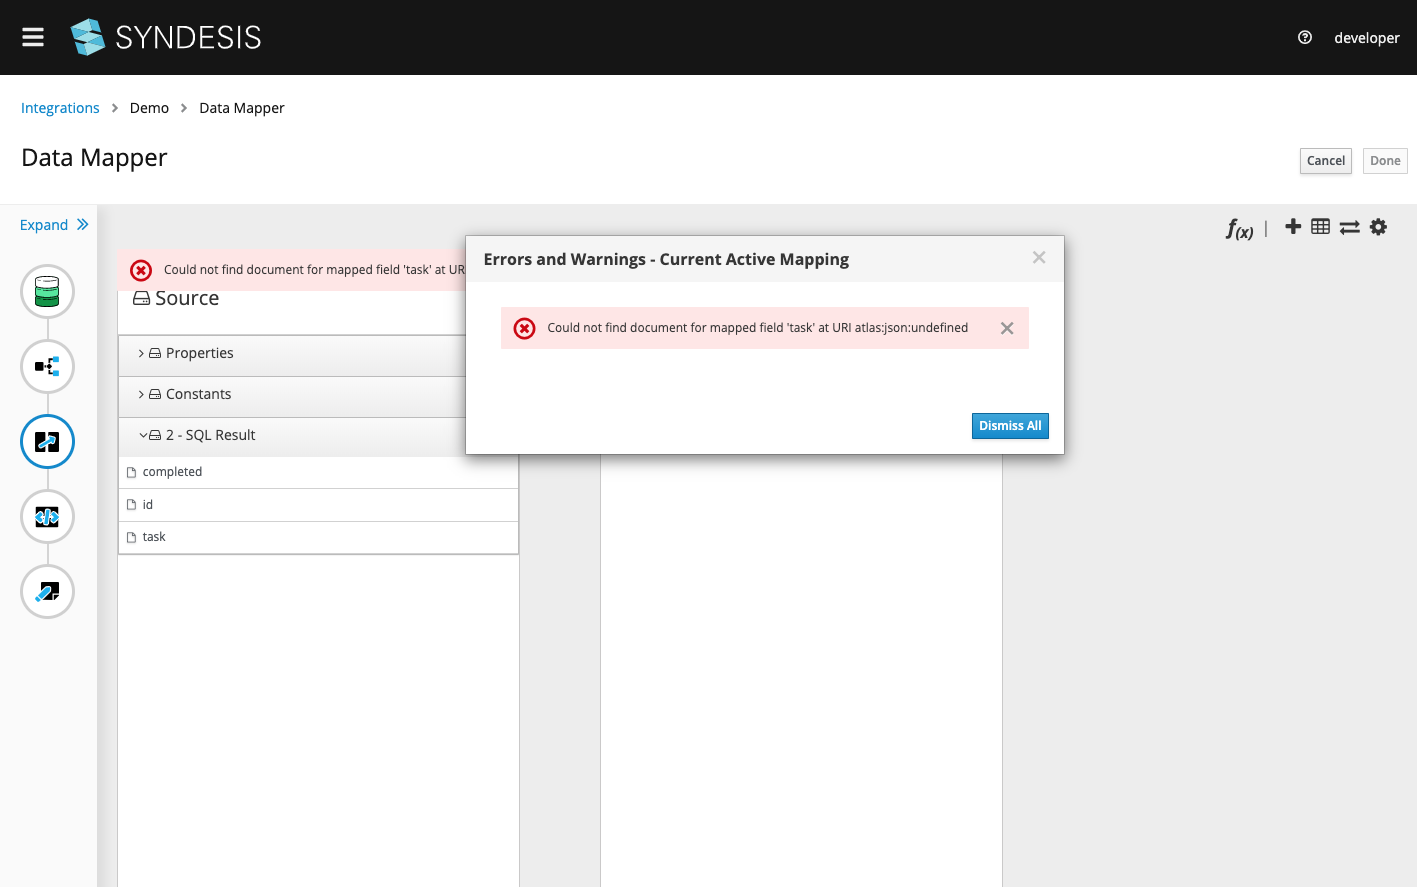Select the split step icon

47,366
